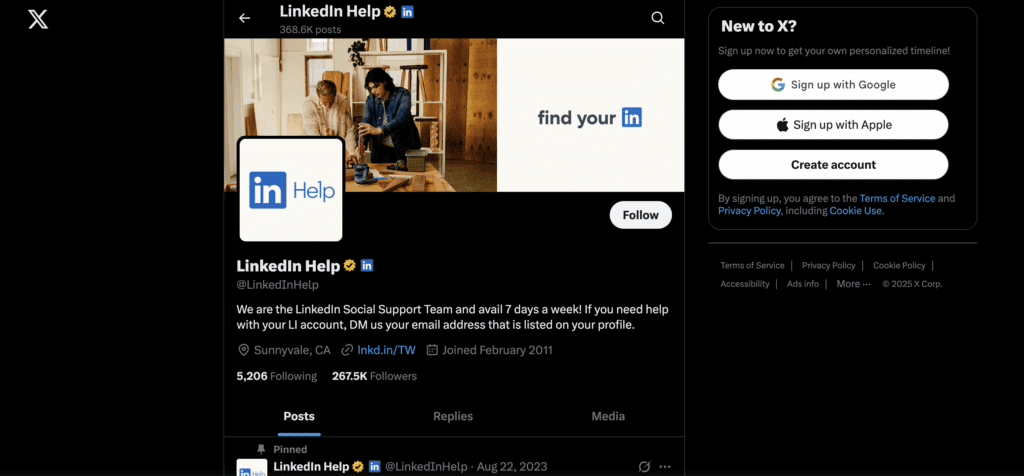
Task: Click the Sunnyvale, CA location text
Action: [x=292, y=350]
